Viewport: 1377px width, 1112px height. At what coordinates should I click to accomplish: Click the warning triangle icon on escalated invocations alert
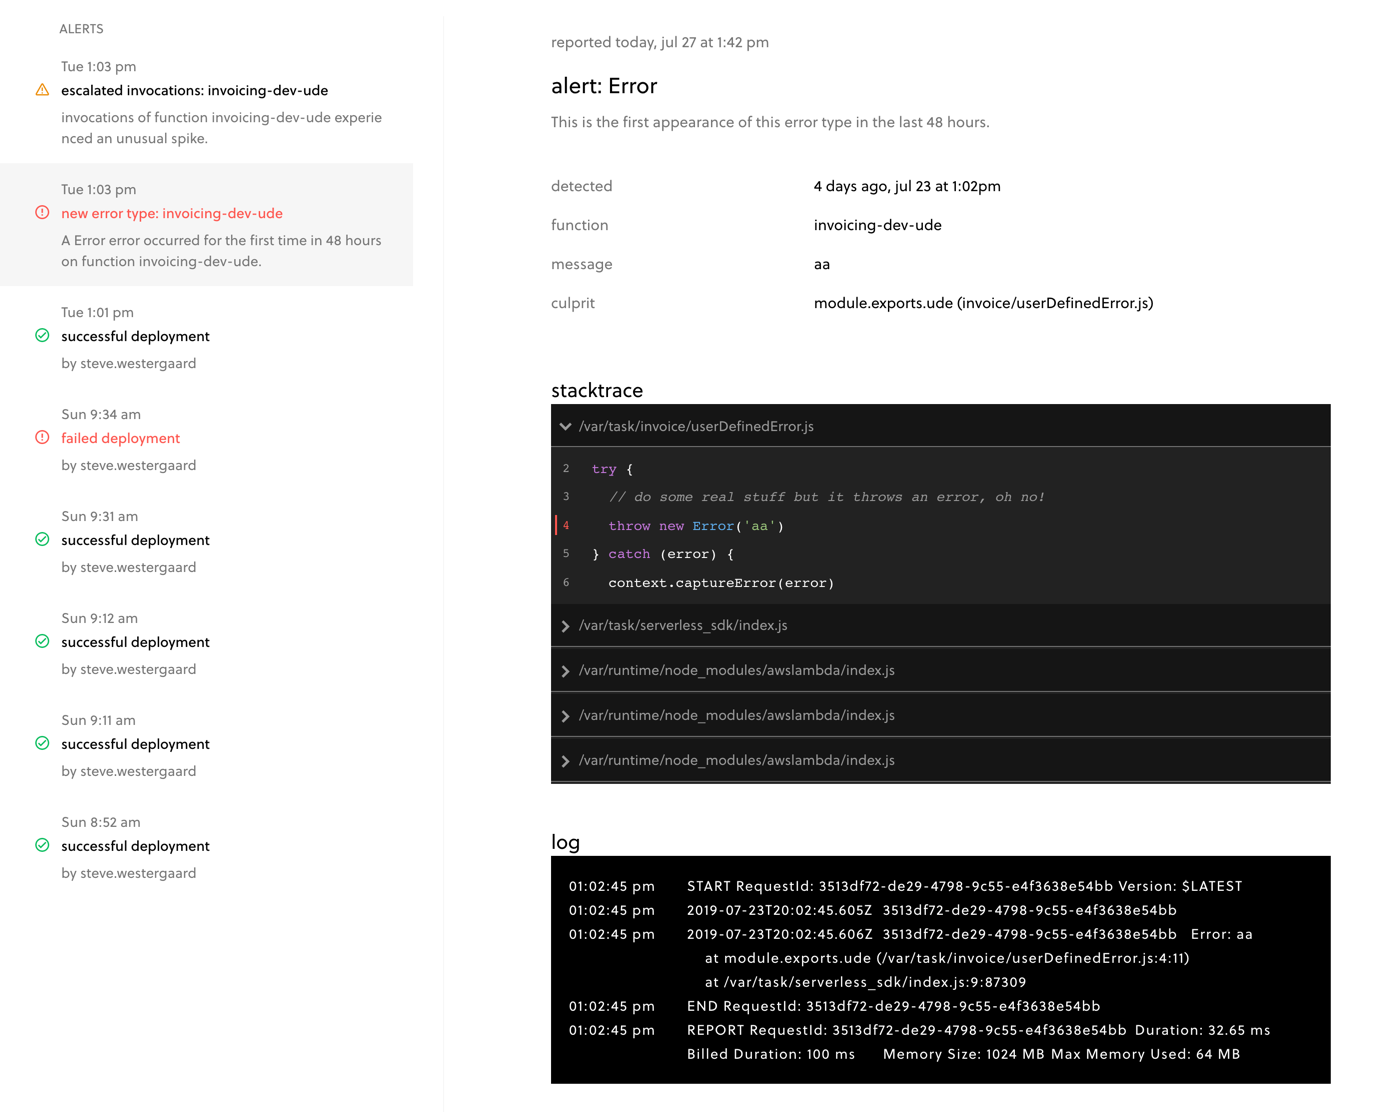(x=41, y=90)
